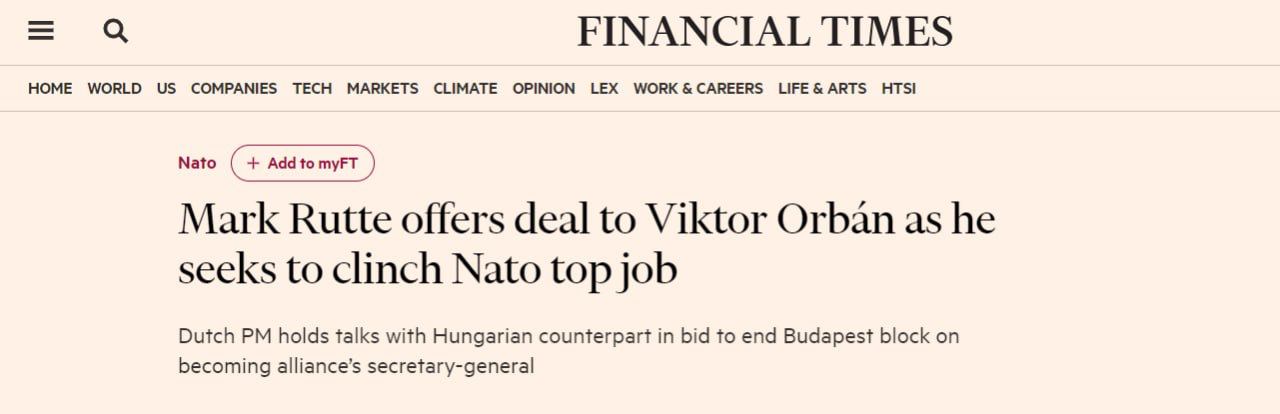Open the hamburger navigation menu

coord(41,32)
